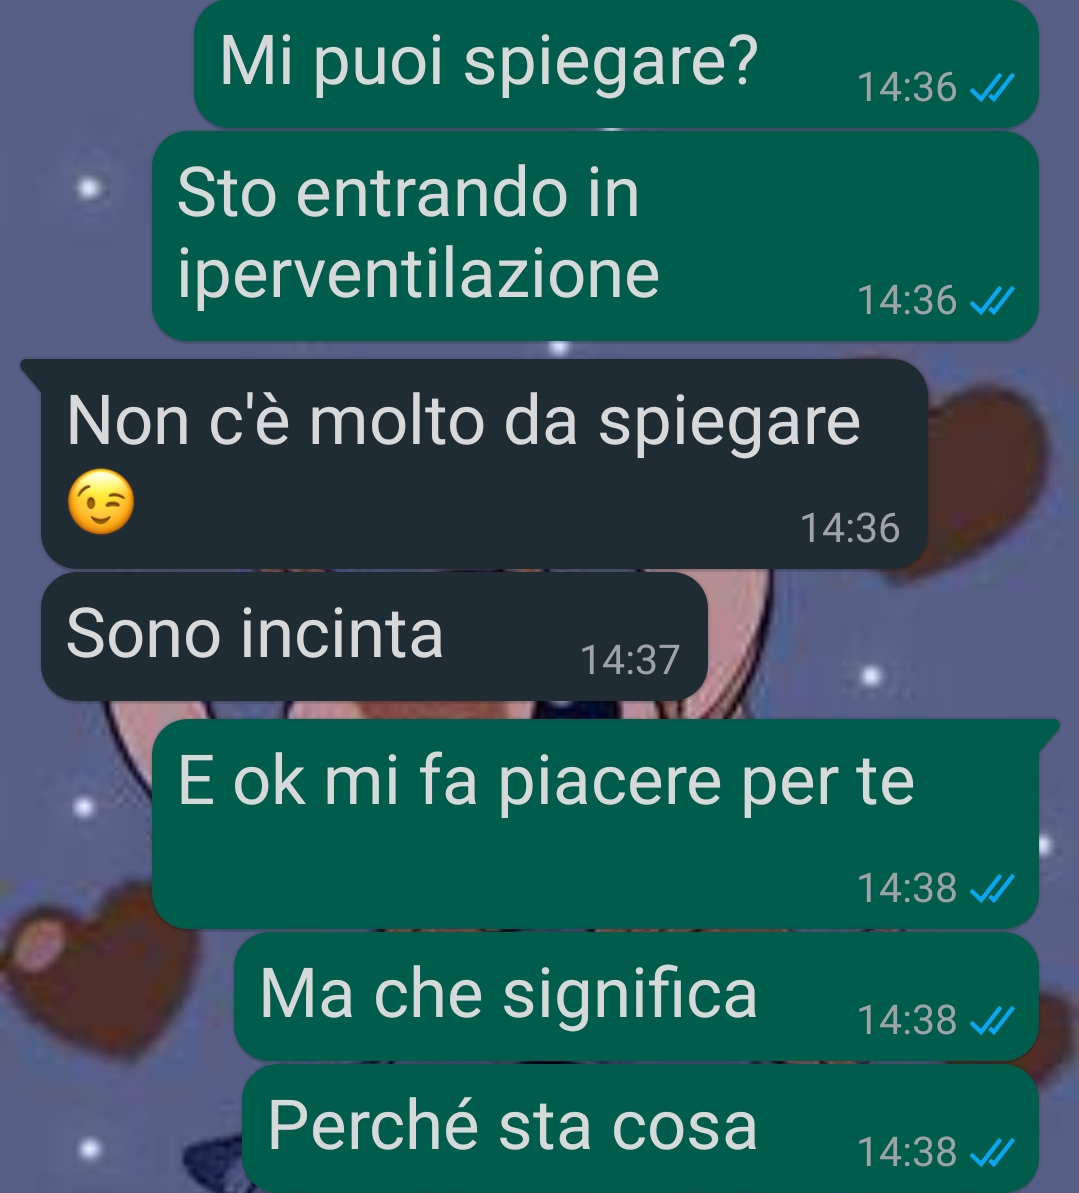Tap 14:36 timestamp on received spiegare message

click(850, 529)
